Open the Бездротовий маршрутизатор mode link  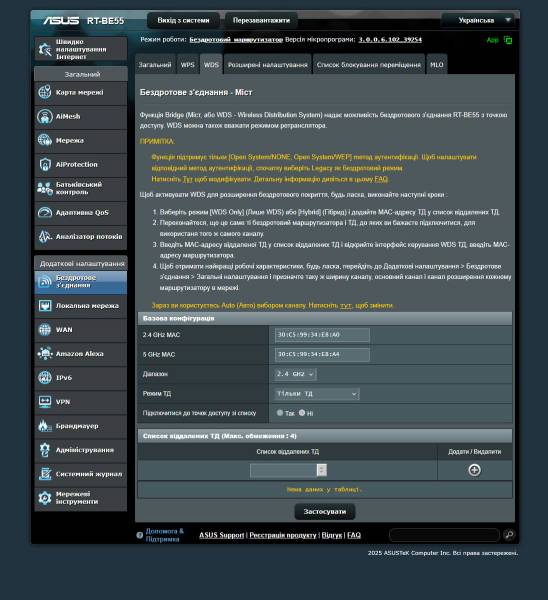tap(236, 39)
